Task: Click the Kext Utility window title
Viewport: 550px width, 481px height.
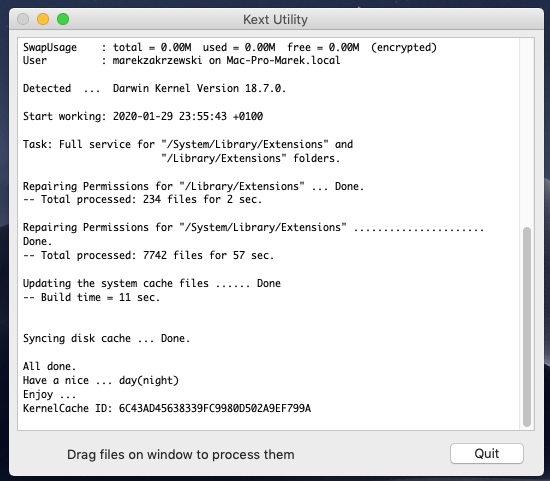Action: (275, 20)
